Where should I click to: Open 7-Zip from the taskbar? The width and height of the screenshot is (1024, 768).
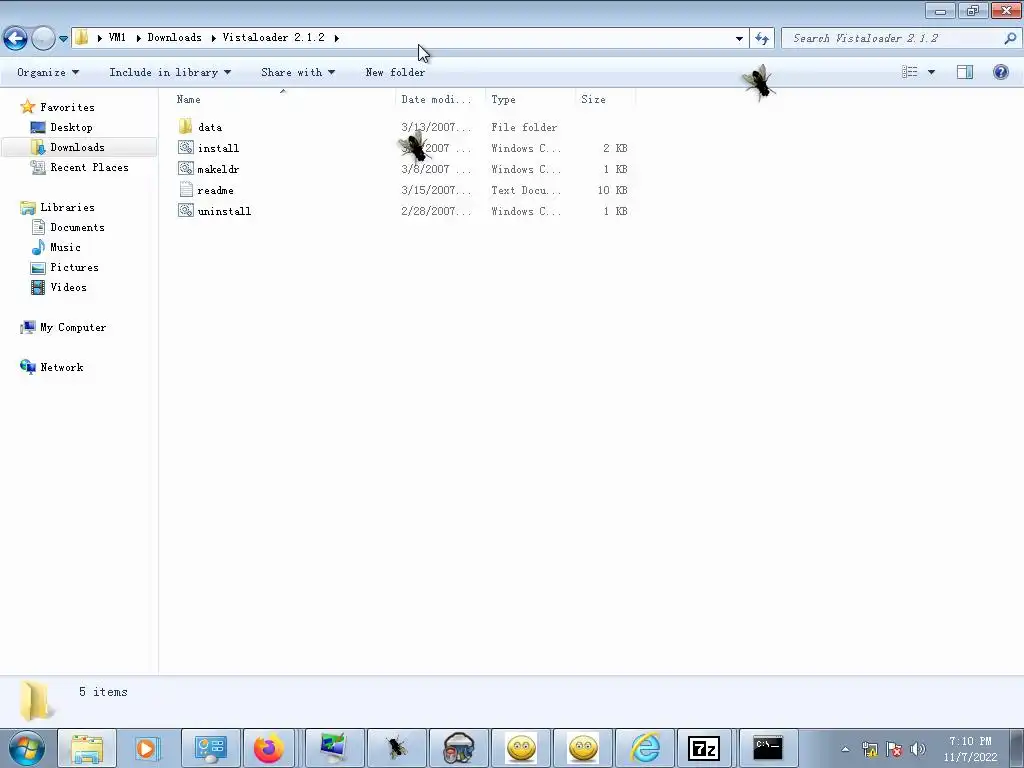[x=704, y=748]
